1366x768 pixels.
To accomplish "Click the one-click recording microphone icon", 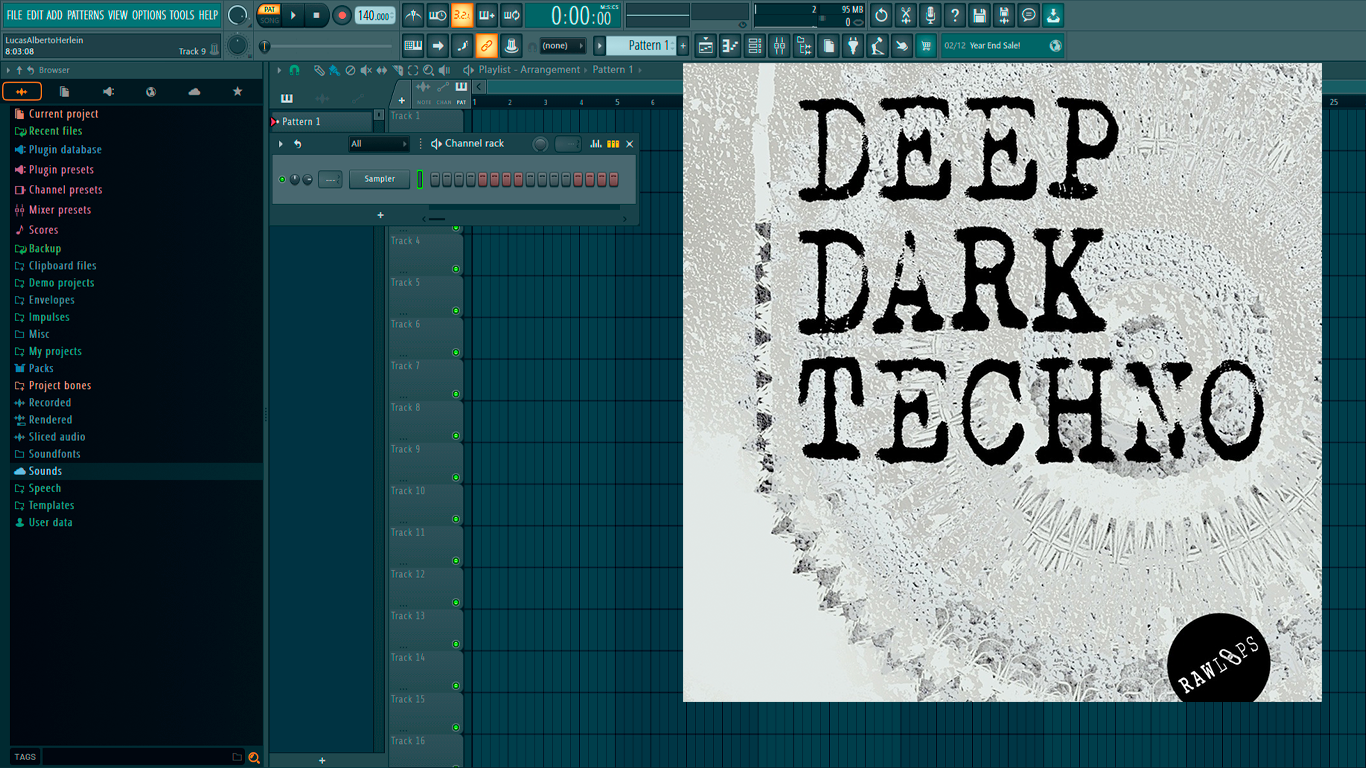I will click(930, 15).
